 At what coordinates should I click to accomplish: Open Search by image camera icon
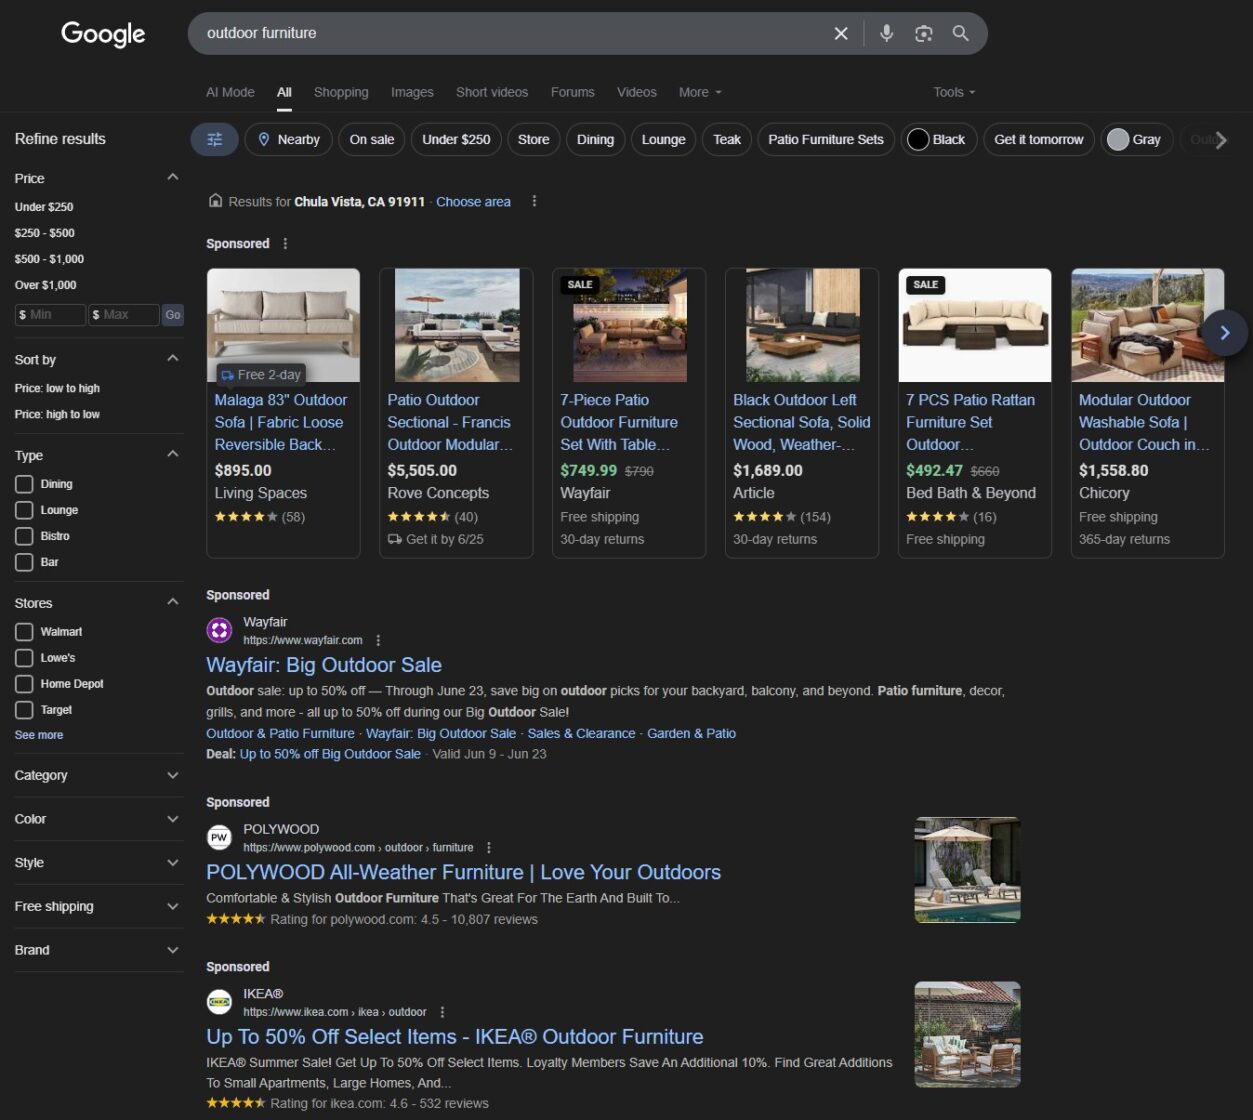point(924,33)
